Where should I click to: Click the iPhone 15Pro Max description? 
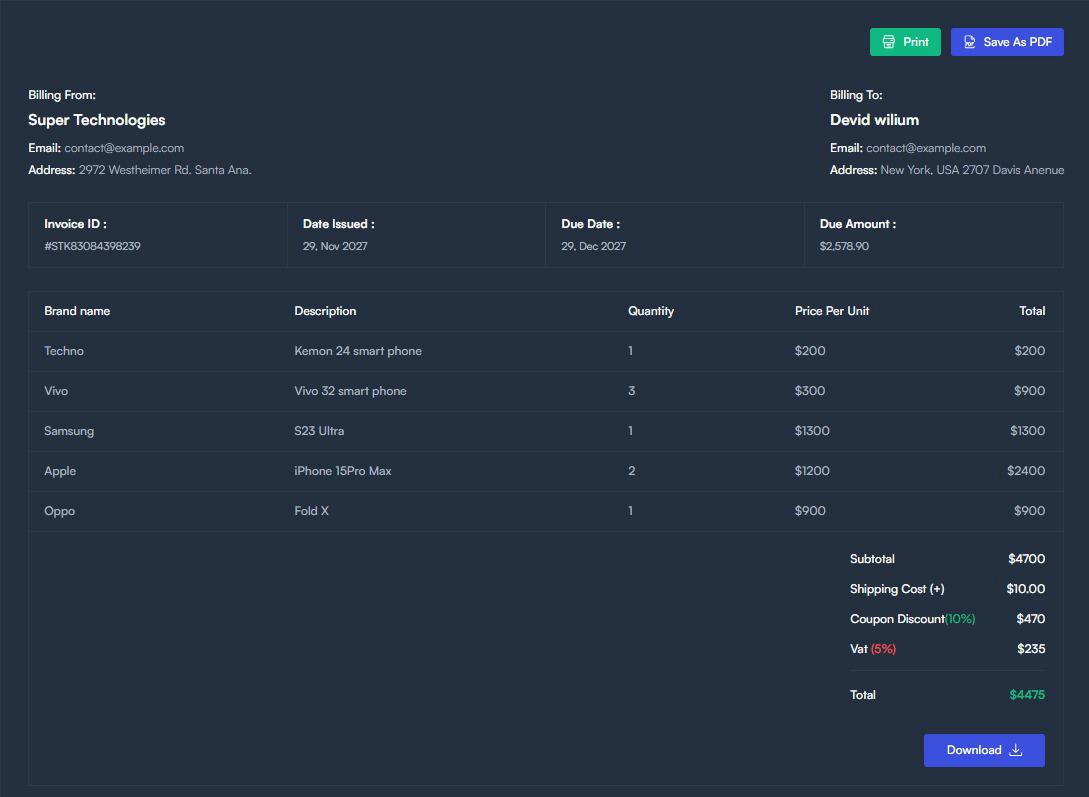(342, 471)
